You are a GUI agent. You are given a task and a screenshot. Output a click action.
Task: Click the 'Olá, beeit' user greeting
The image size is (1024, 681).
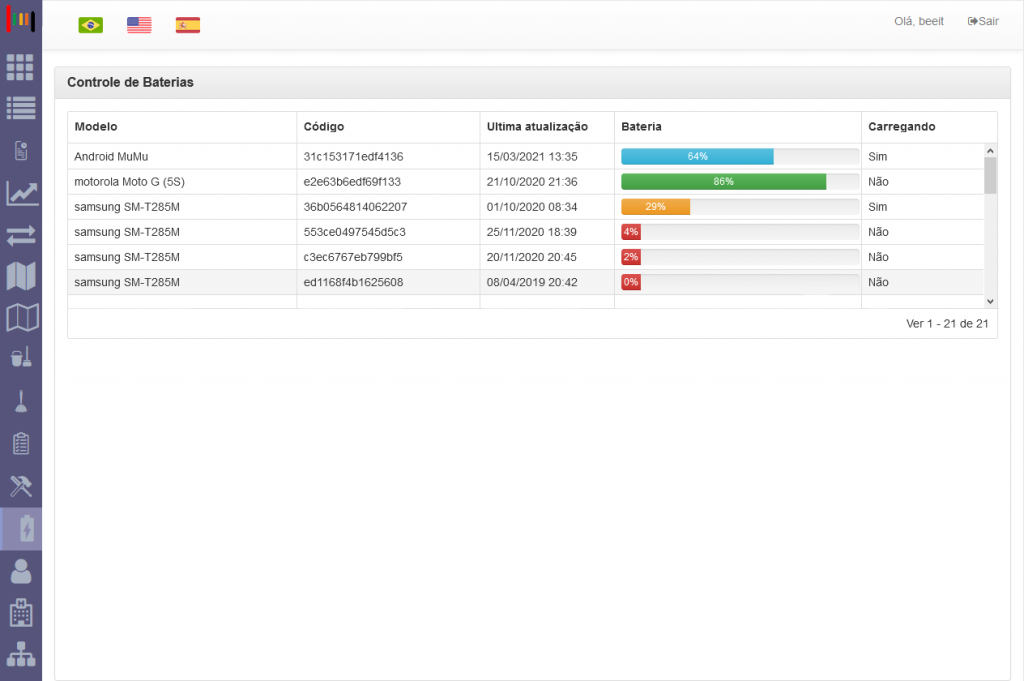(919, 21)
